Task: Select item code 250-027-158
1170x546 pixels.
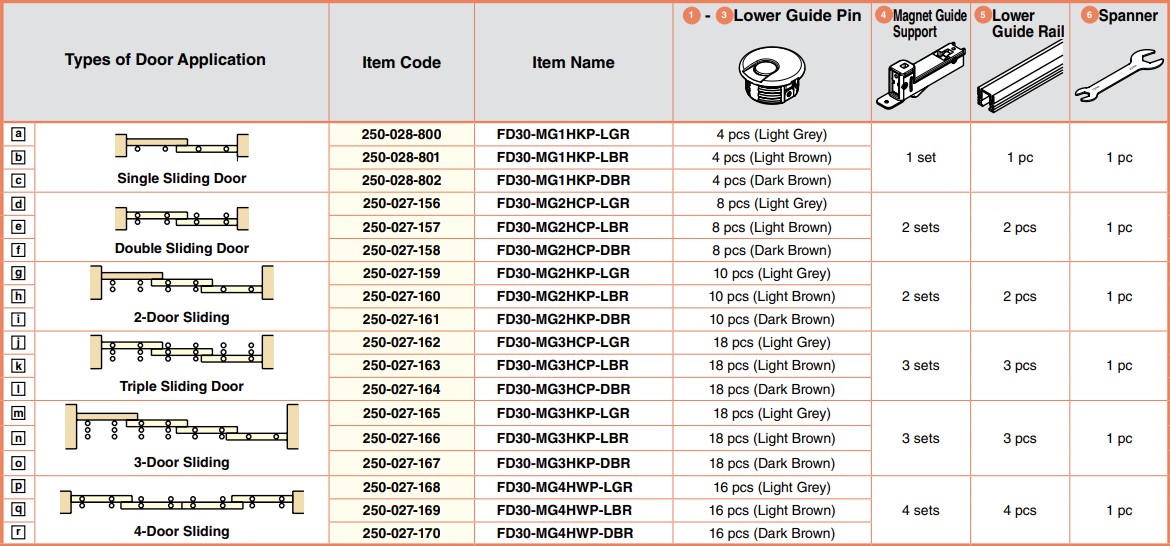Action: [x=401, y=250]
